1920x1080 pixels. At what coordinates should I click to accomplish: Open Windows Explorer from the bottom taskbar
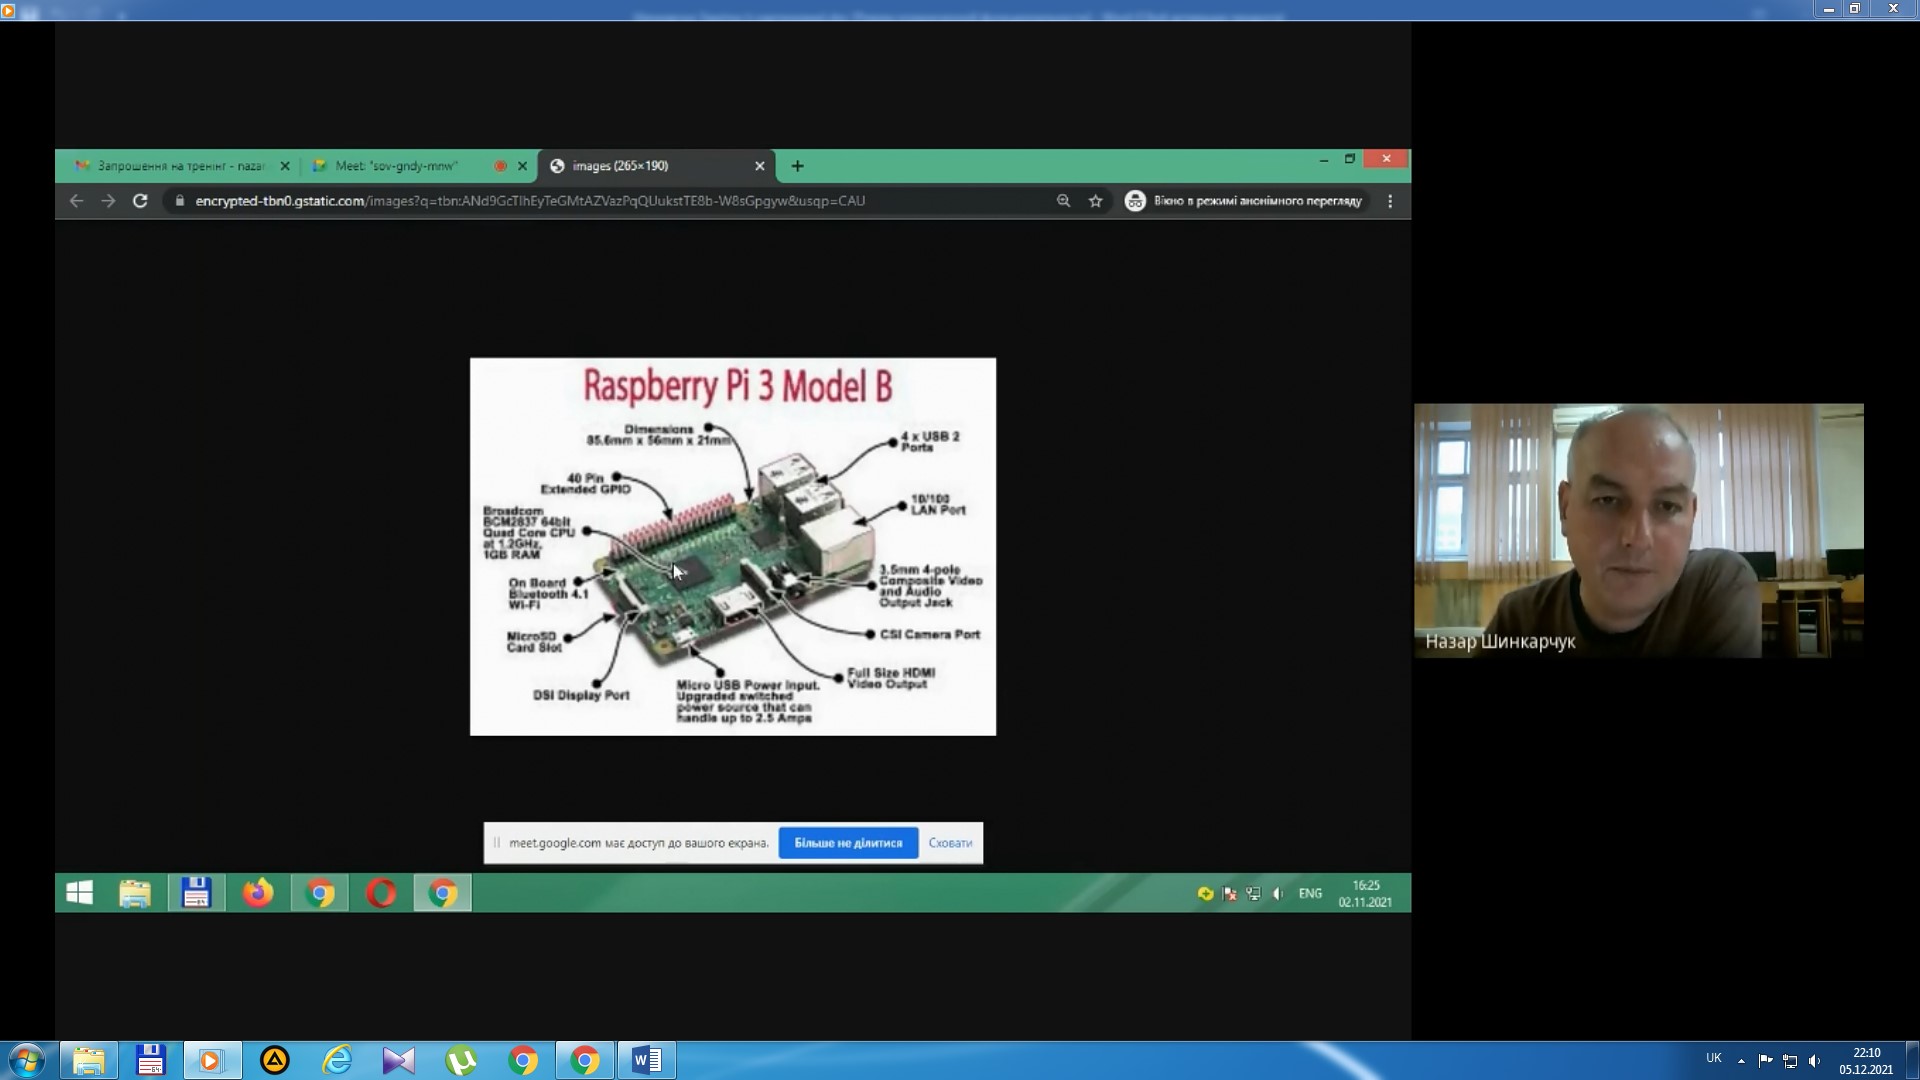tap(89, 1060)
